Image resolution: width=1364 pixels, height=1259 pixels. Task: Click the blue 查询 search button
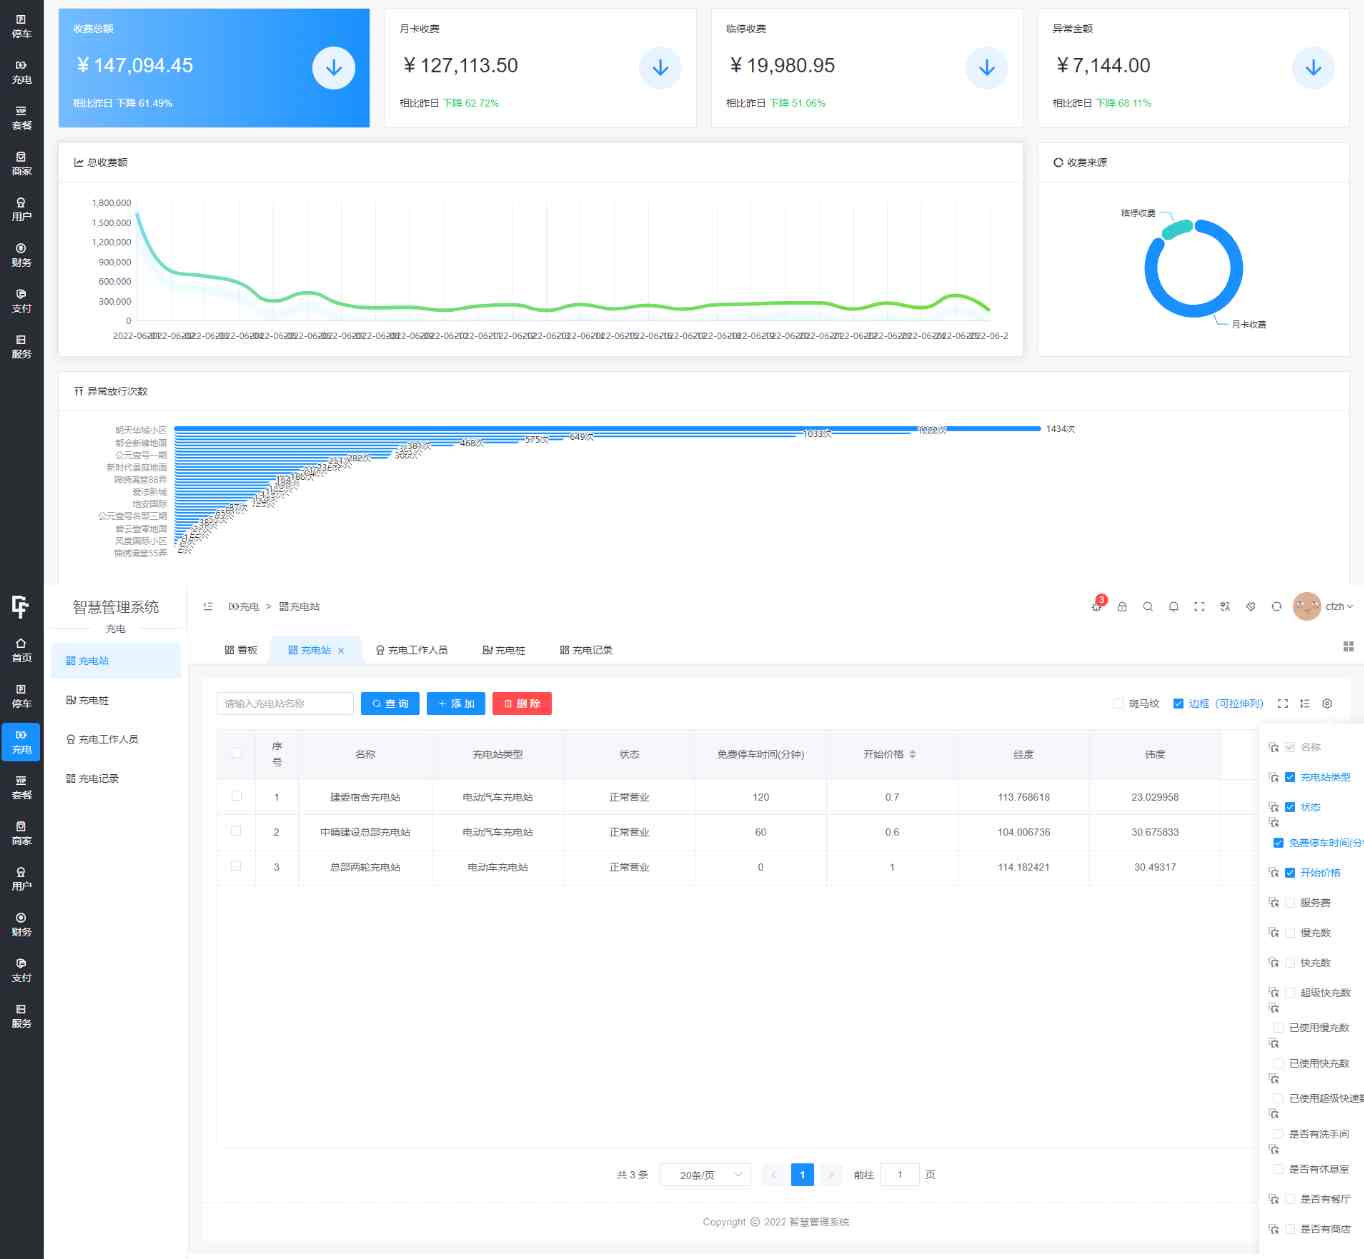pyautogui.click(x=390, y=704)
